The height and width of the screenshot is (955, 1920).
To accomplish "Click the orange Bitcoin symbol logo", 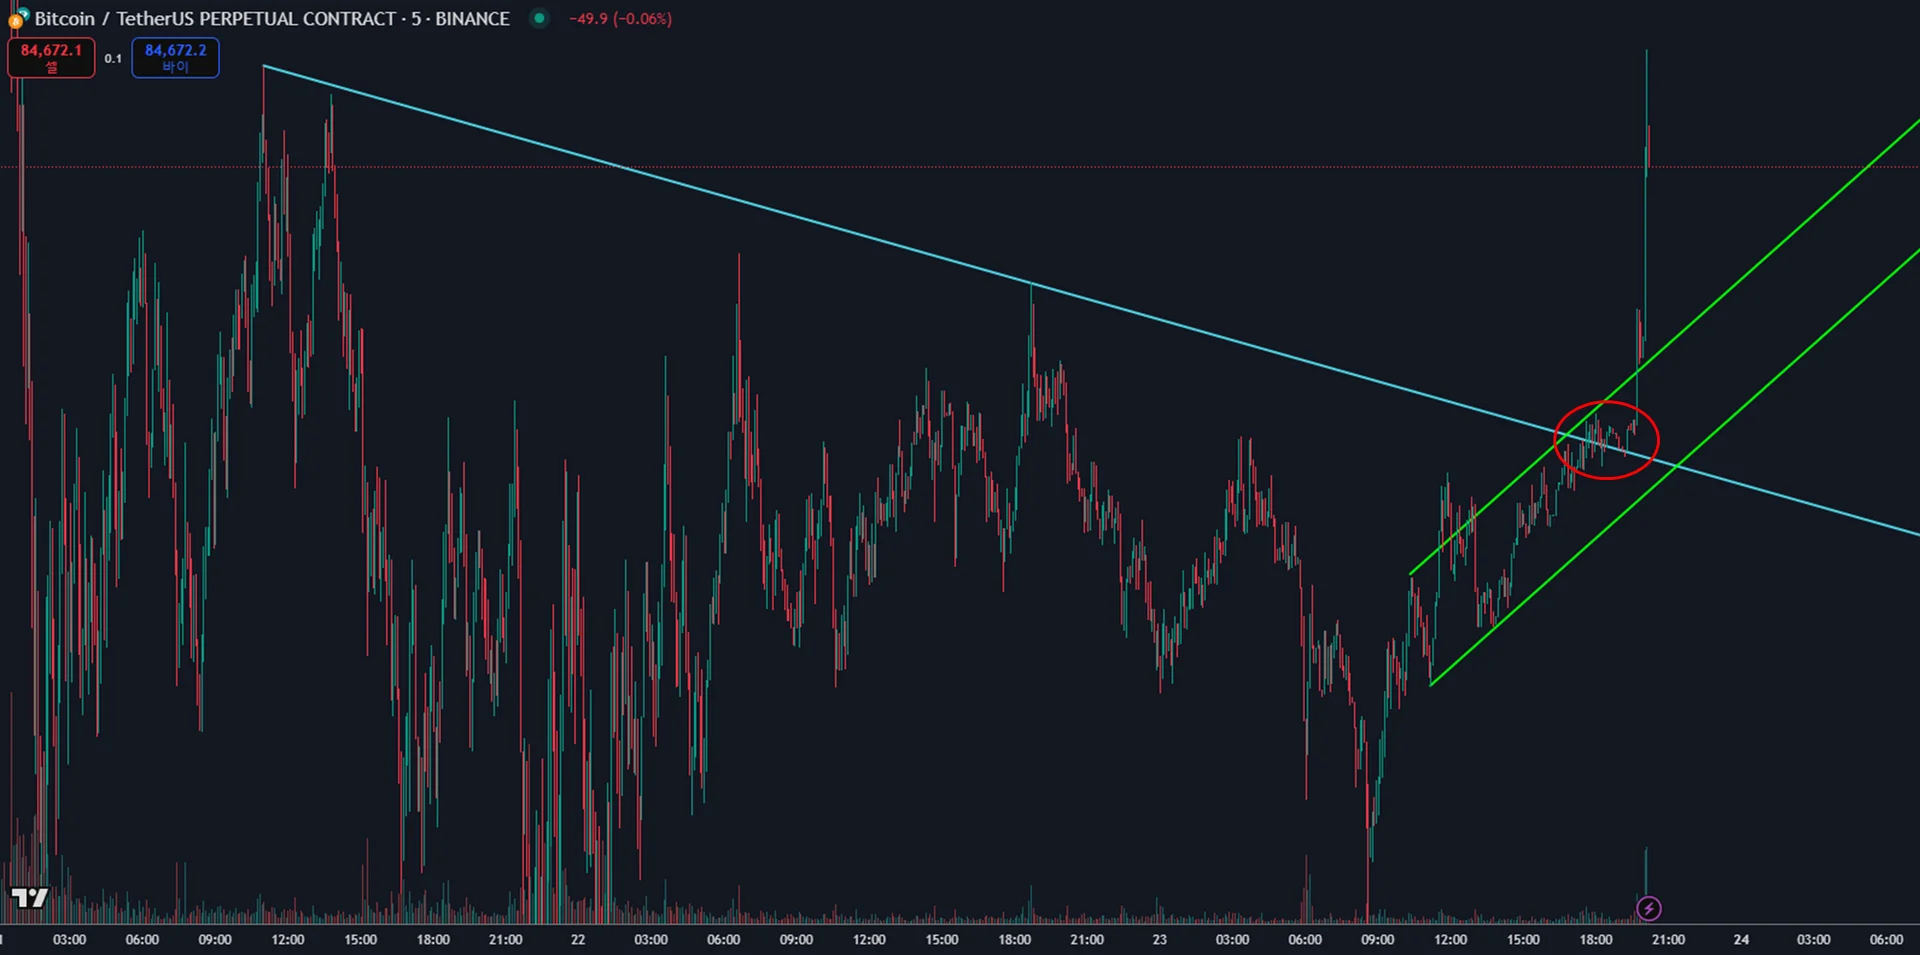I will pos(16,20).
